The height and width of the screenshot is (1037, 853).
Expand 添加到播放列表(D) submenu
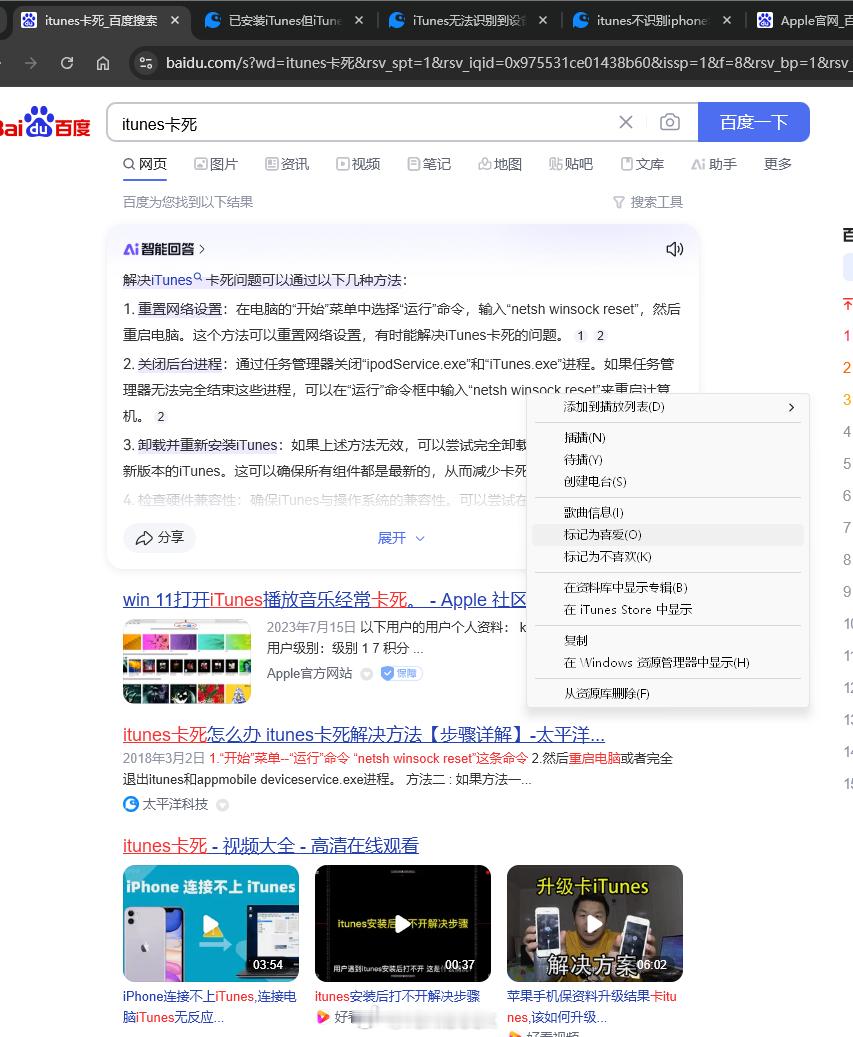click(668, 407)
